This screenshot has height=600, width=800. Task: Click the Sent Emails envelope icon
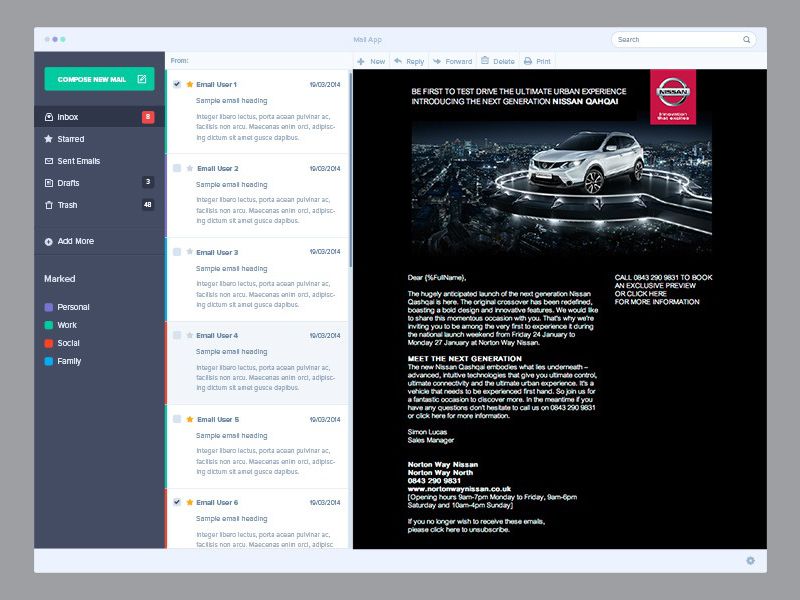[x=49, y=161]
